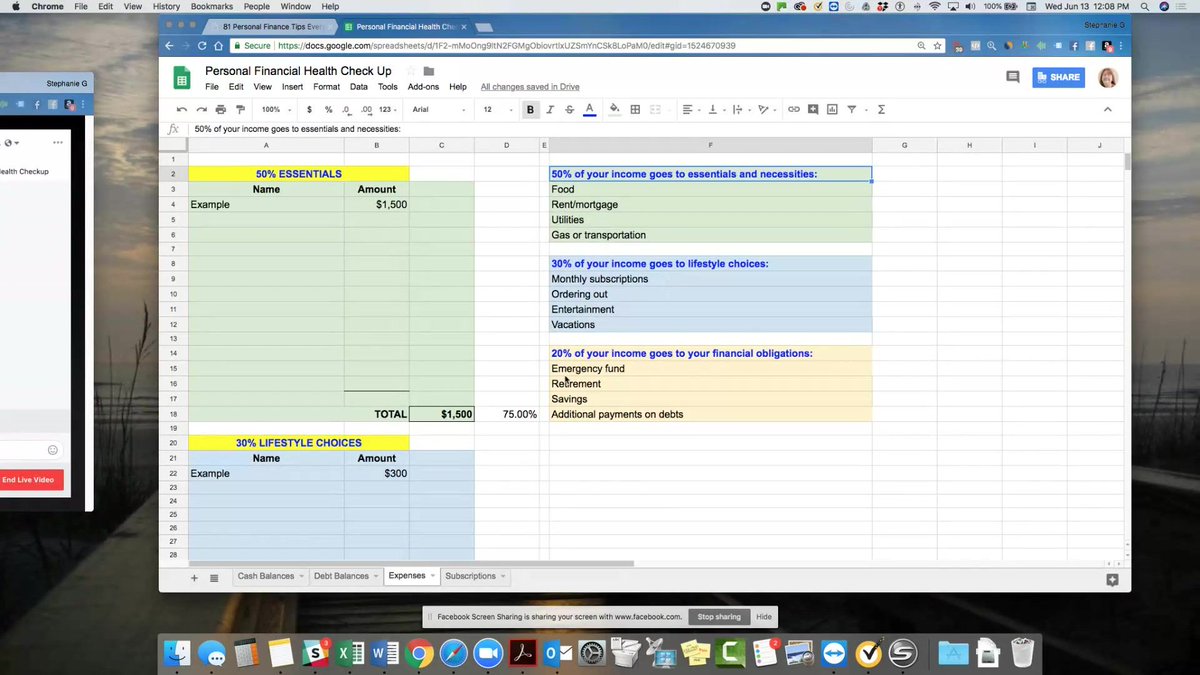1200x675 pixels.
Task: Add a new sheet with the plus button
Action: click(x=194, y=577)
